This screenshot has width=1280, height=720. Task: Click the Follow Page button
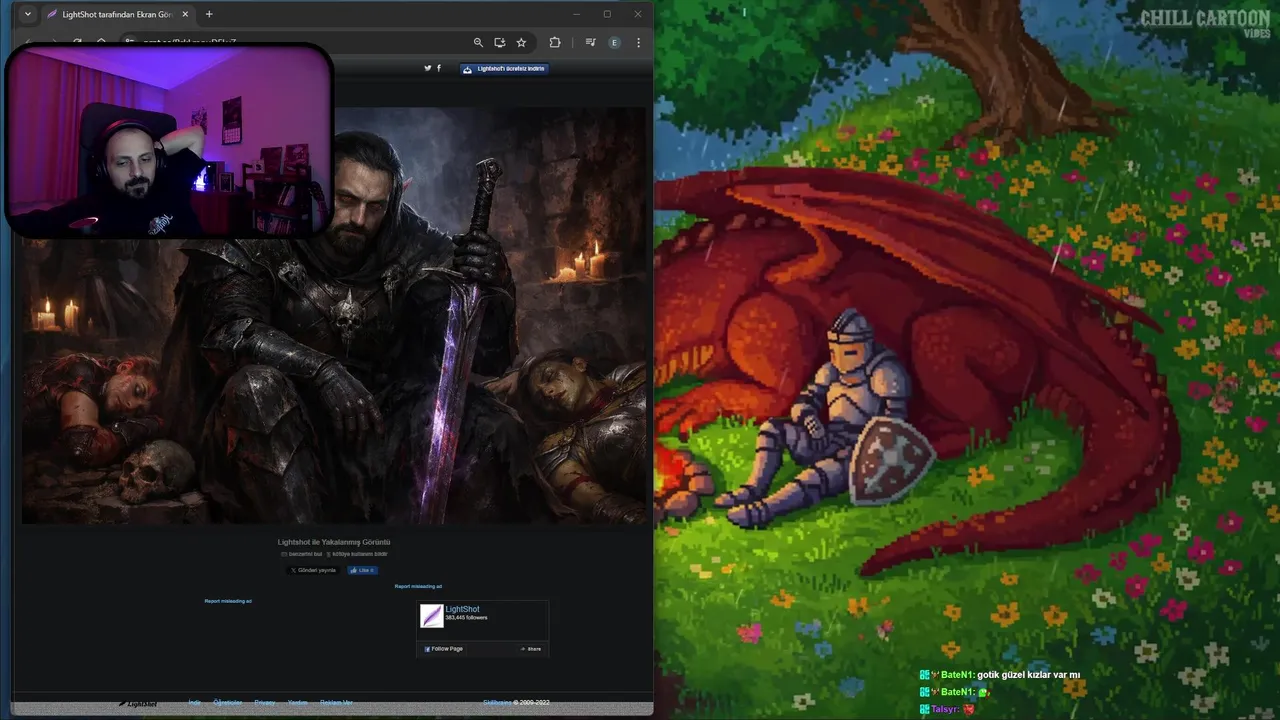443,649
